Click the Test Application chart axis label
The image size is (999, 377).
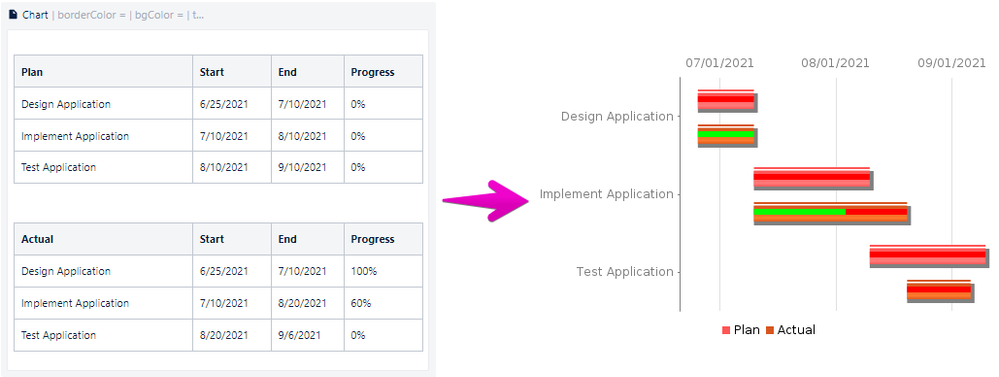coord(624,272)
